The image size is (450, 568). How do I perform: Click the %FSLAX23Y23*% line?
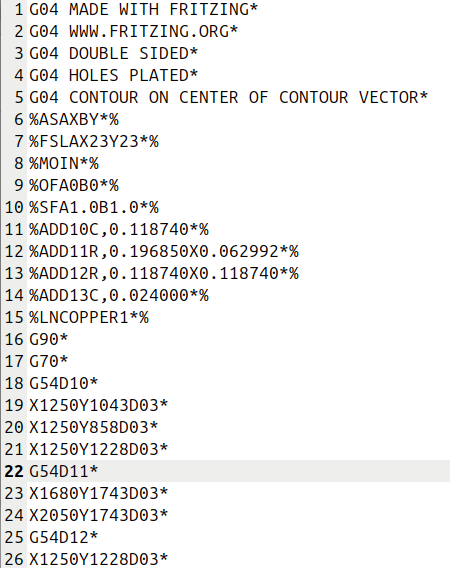point(93,141)
